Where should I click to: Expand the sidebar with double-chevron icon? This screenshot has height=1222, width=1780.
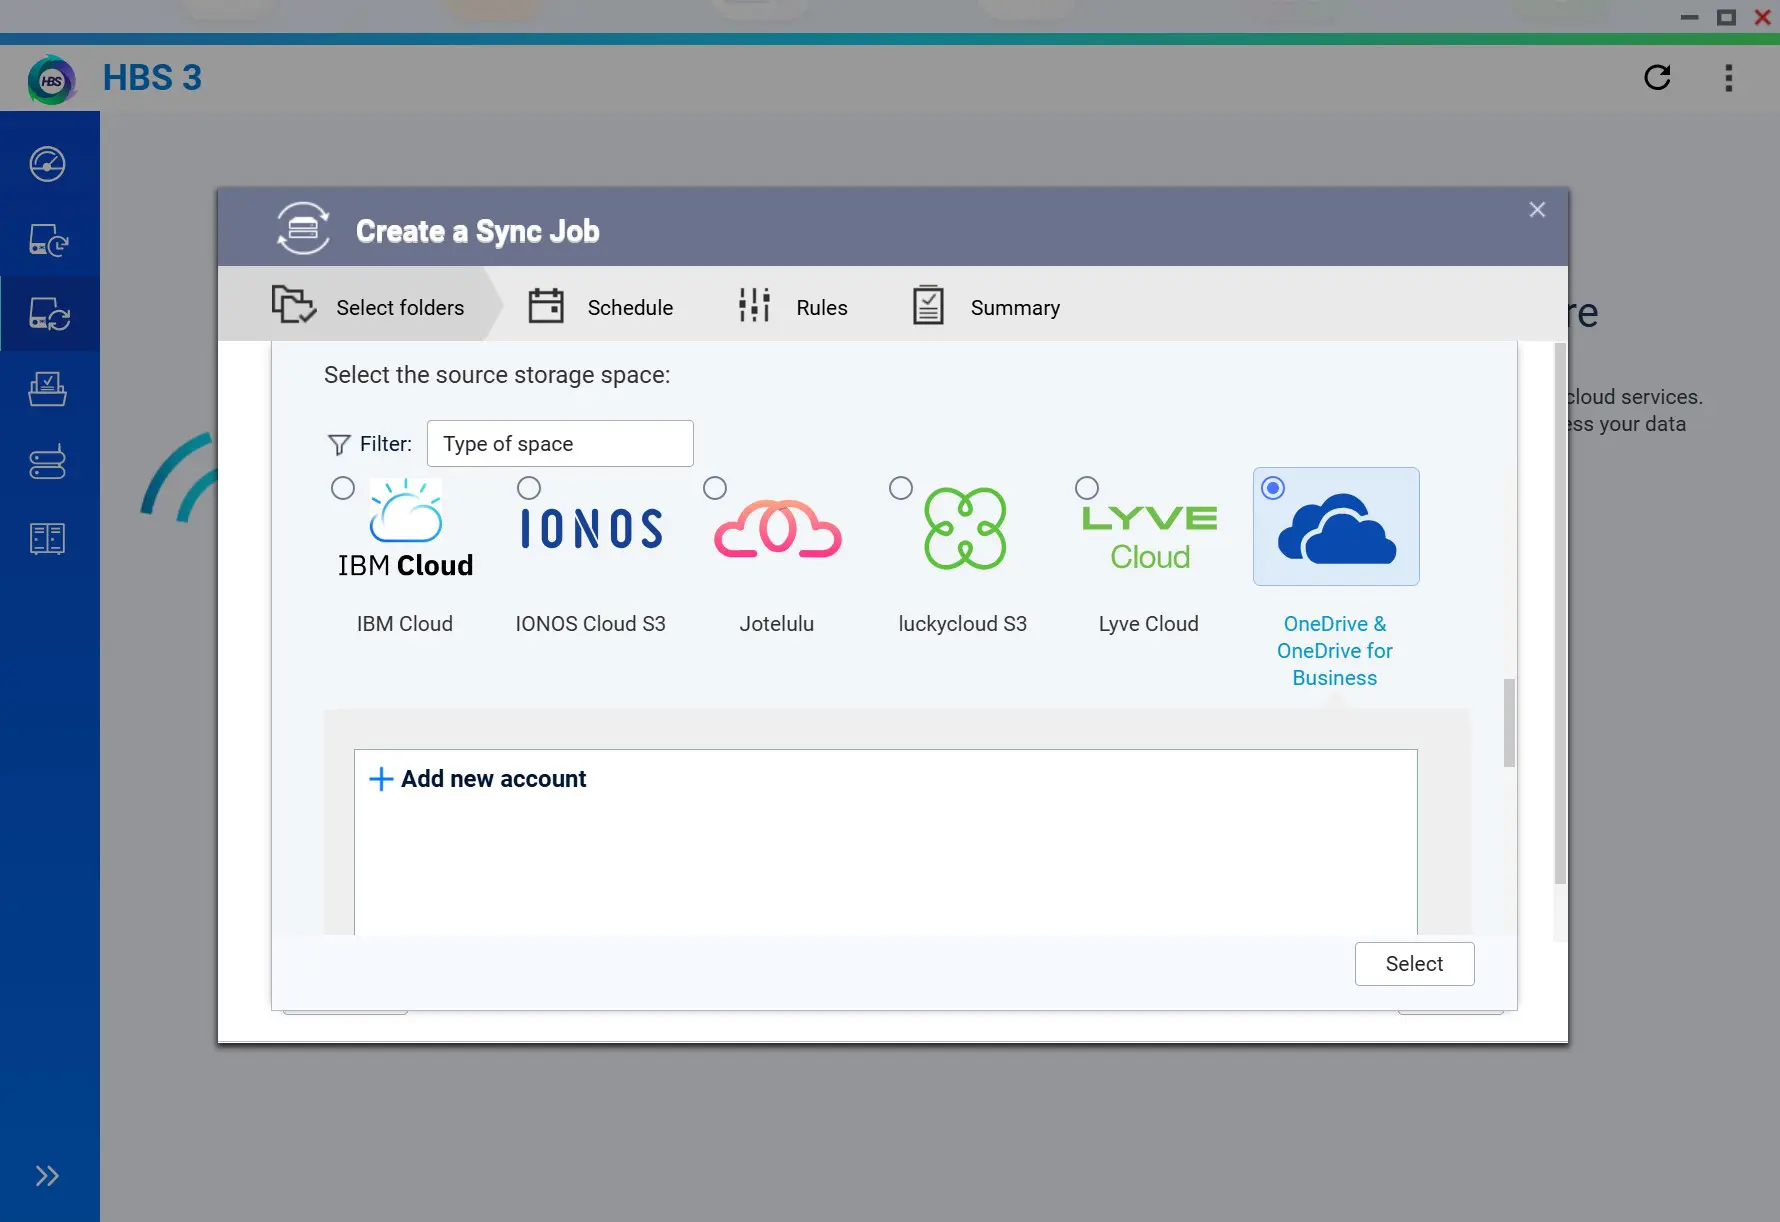[x=47, y=1176]
